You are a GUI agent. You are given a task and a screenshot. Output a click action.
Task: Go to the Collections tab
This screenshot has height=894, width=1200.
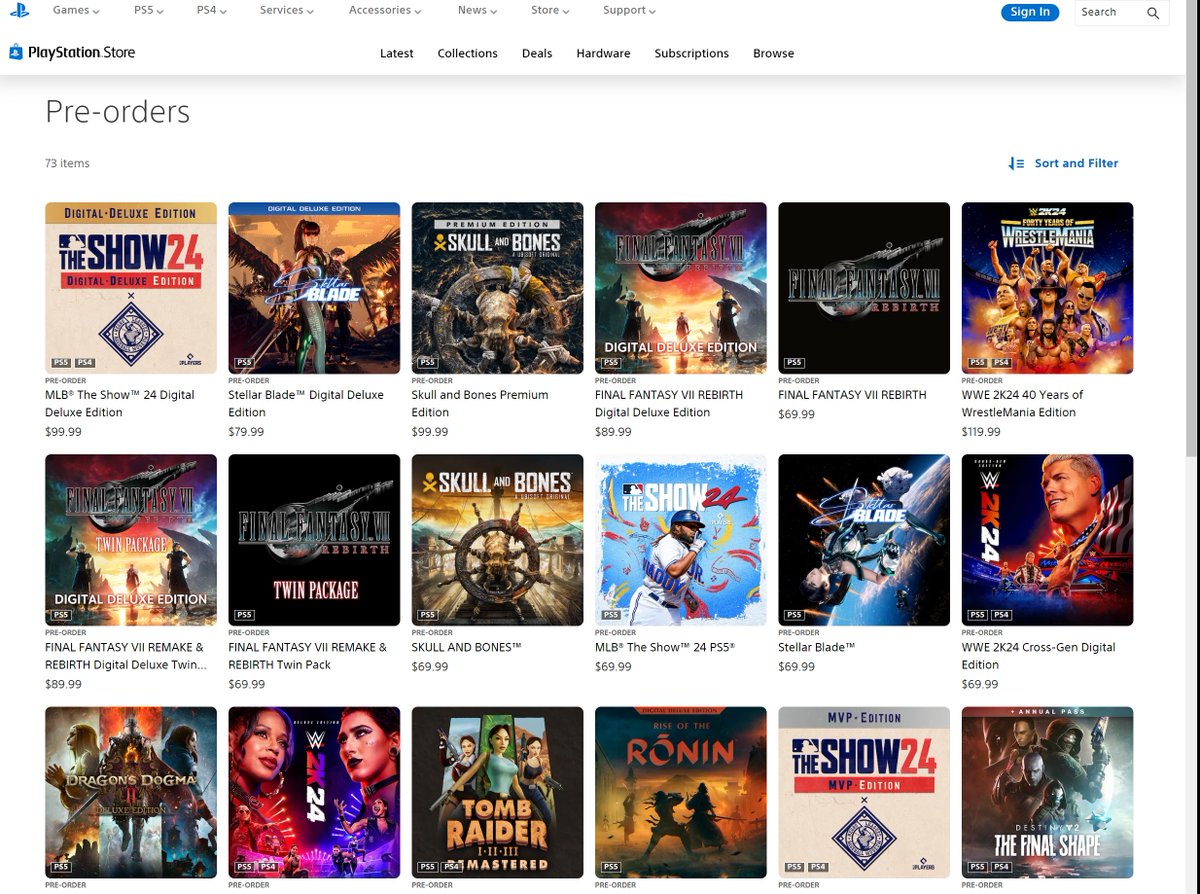[467, 53]
